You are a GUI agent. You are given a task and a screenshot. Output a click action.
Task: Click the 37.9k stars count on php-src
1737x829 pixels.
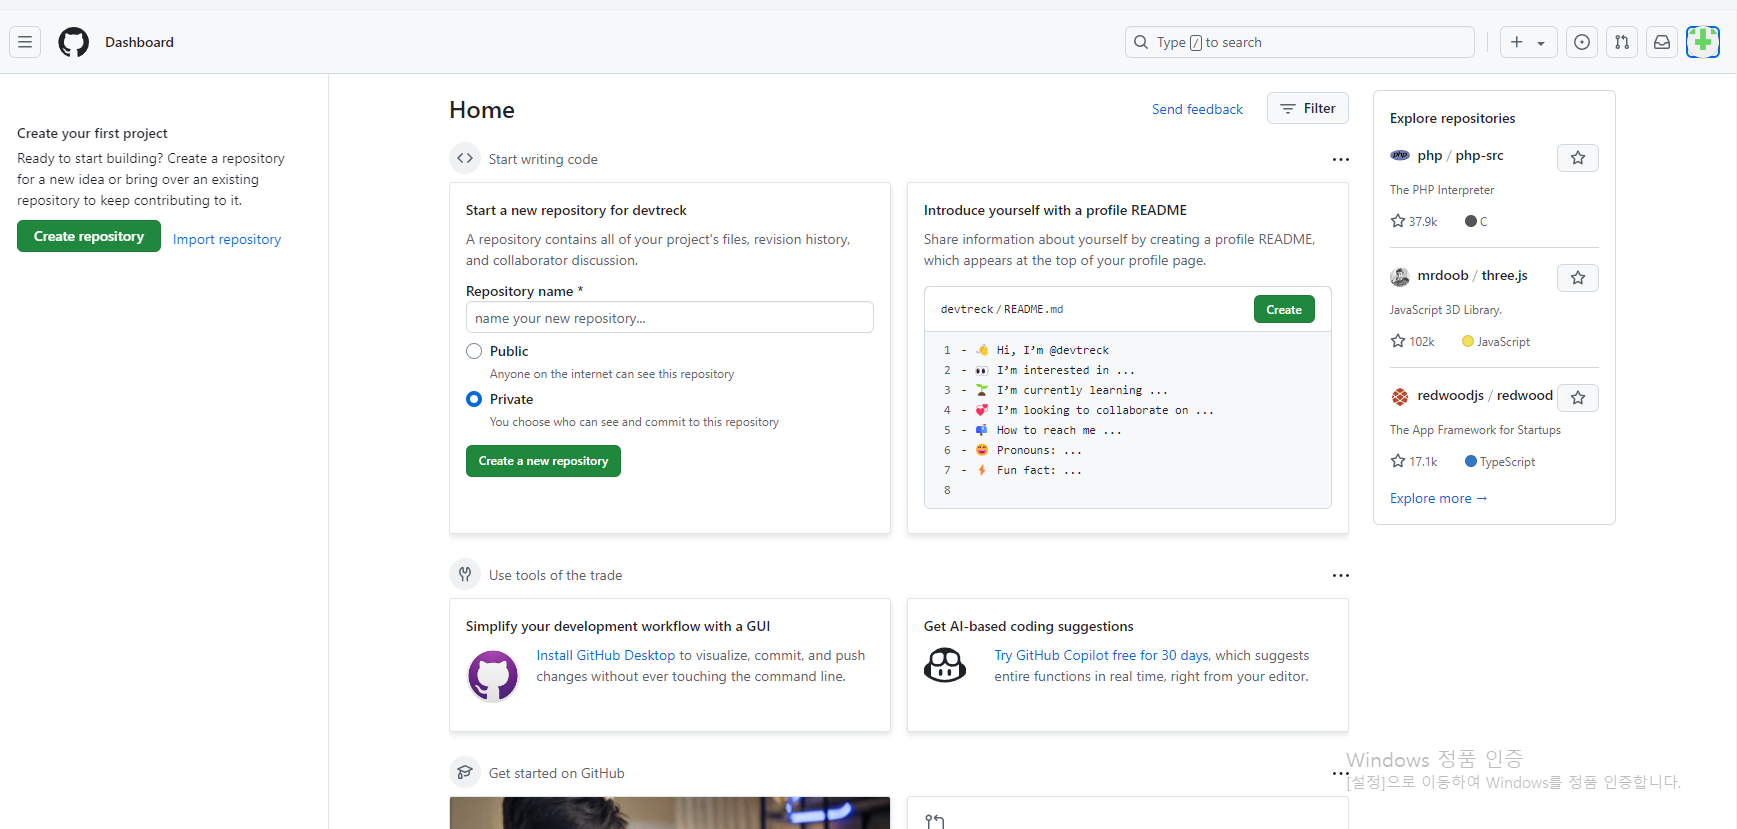(x=1414, y=221)
